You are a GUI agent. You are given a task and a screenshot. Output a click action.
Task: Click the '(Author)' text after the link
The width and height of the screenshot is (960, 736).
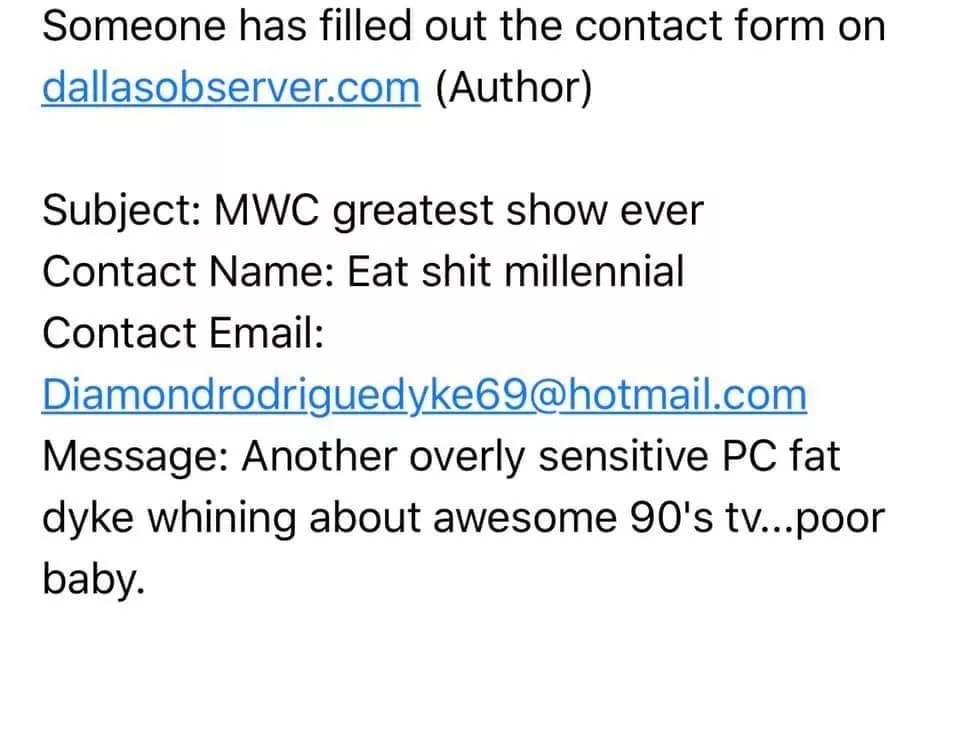tap(513, 88)
